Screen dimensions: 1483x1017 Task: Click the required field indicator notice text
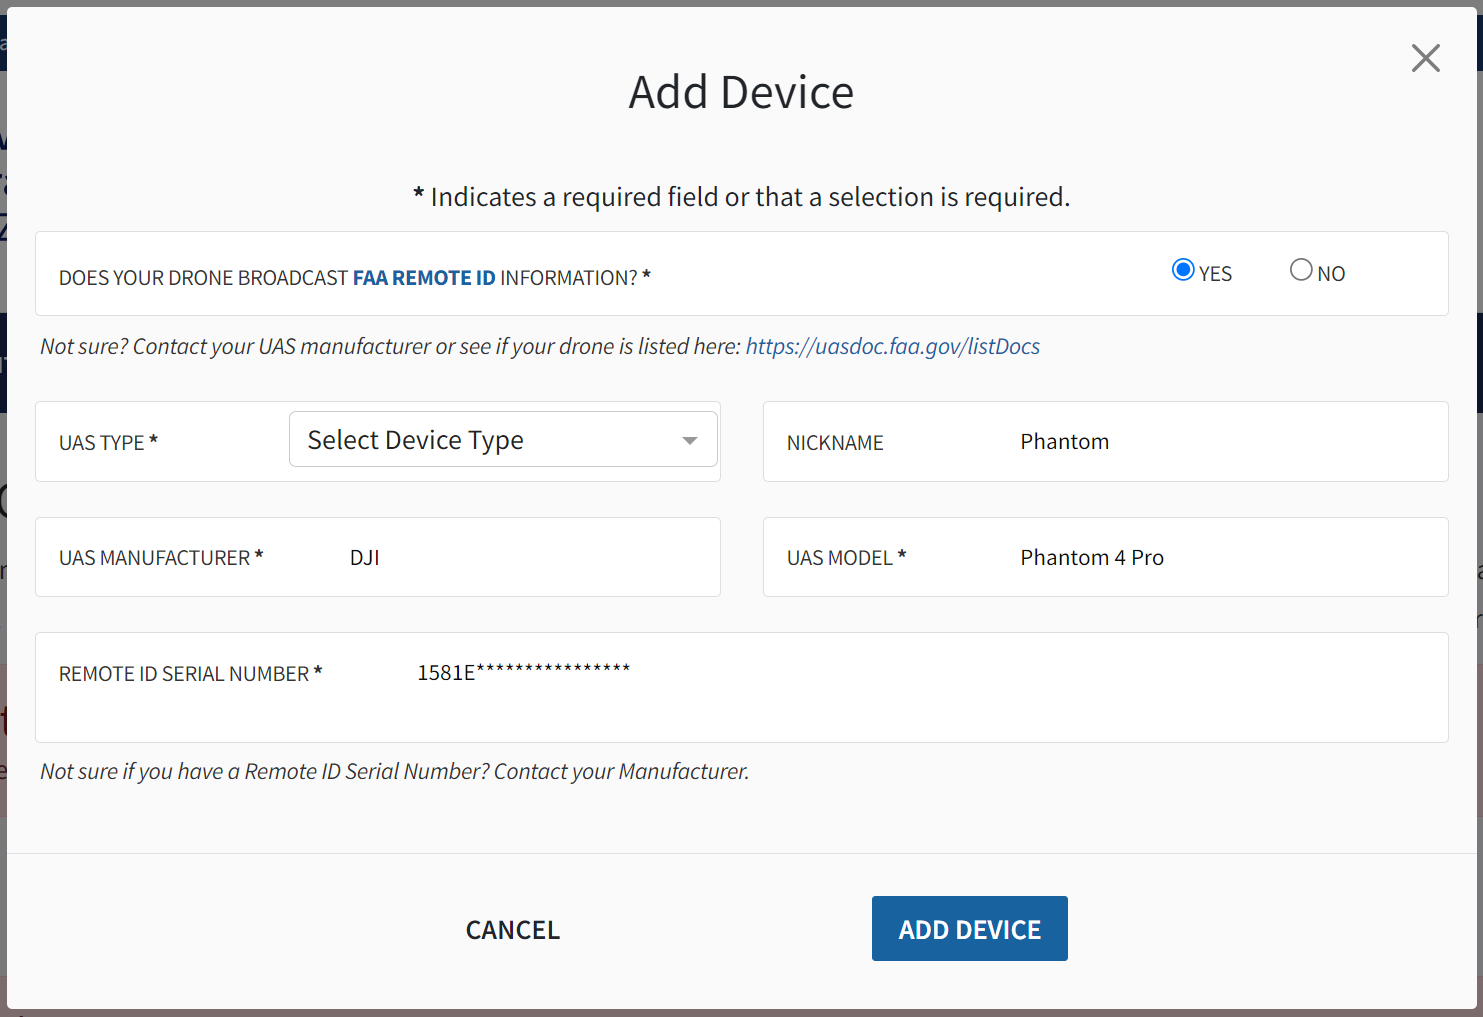(x=742, y=197)
